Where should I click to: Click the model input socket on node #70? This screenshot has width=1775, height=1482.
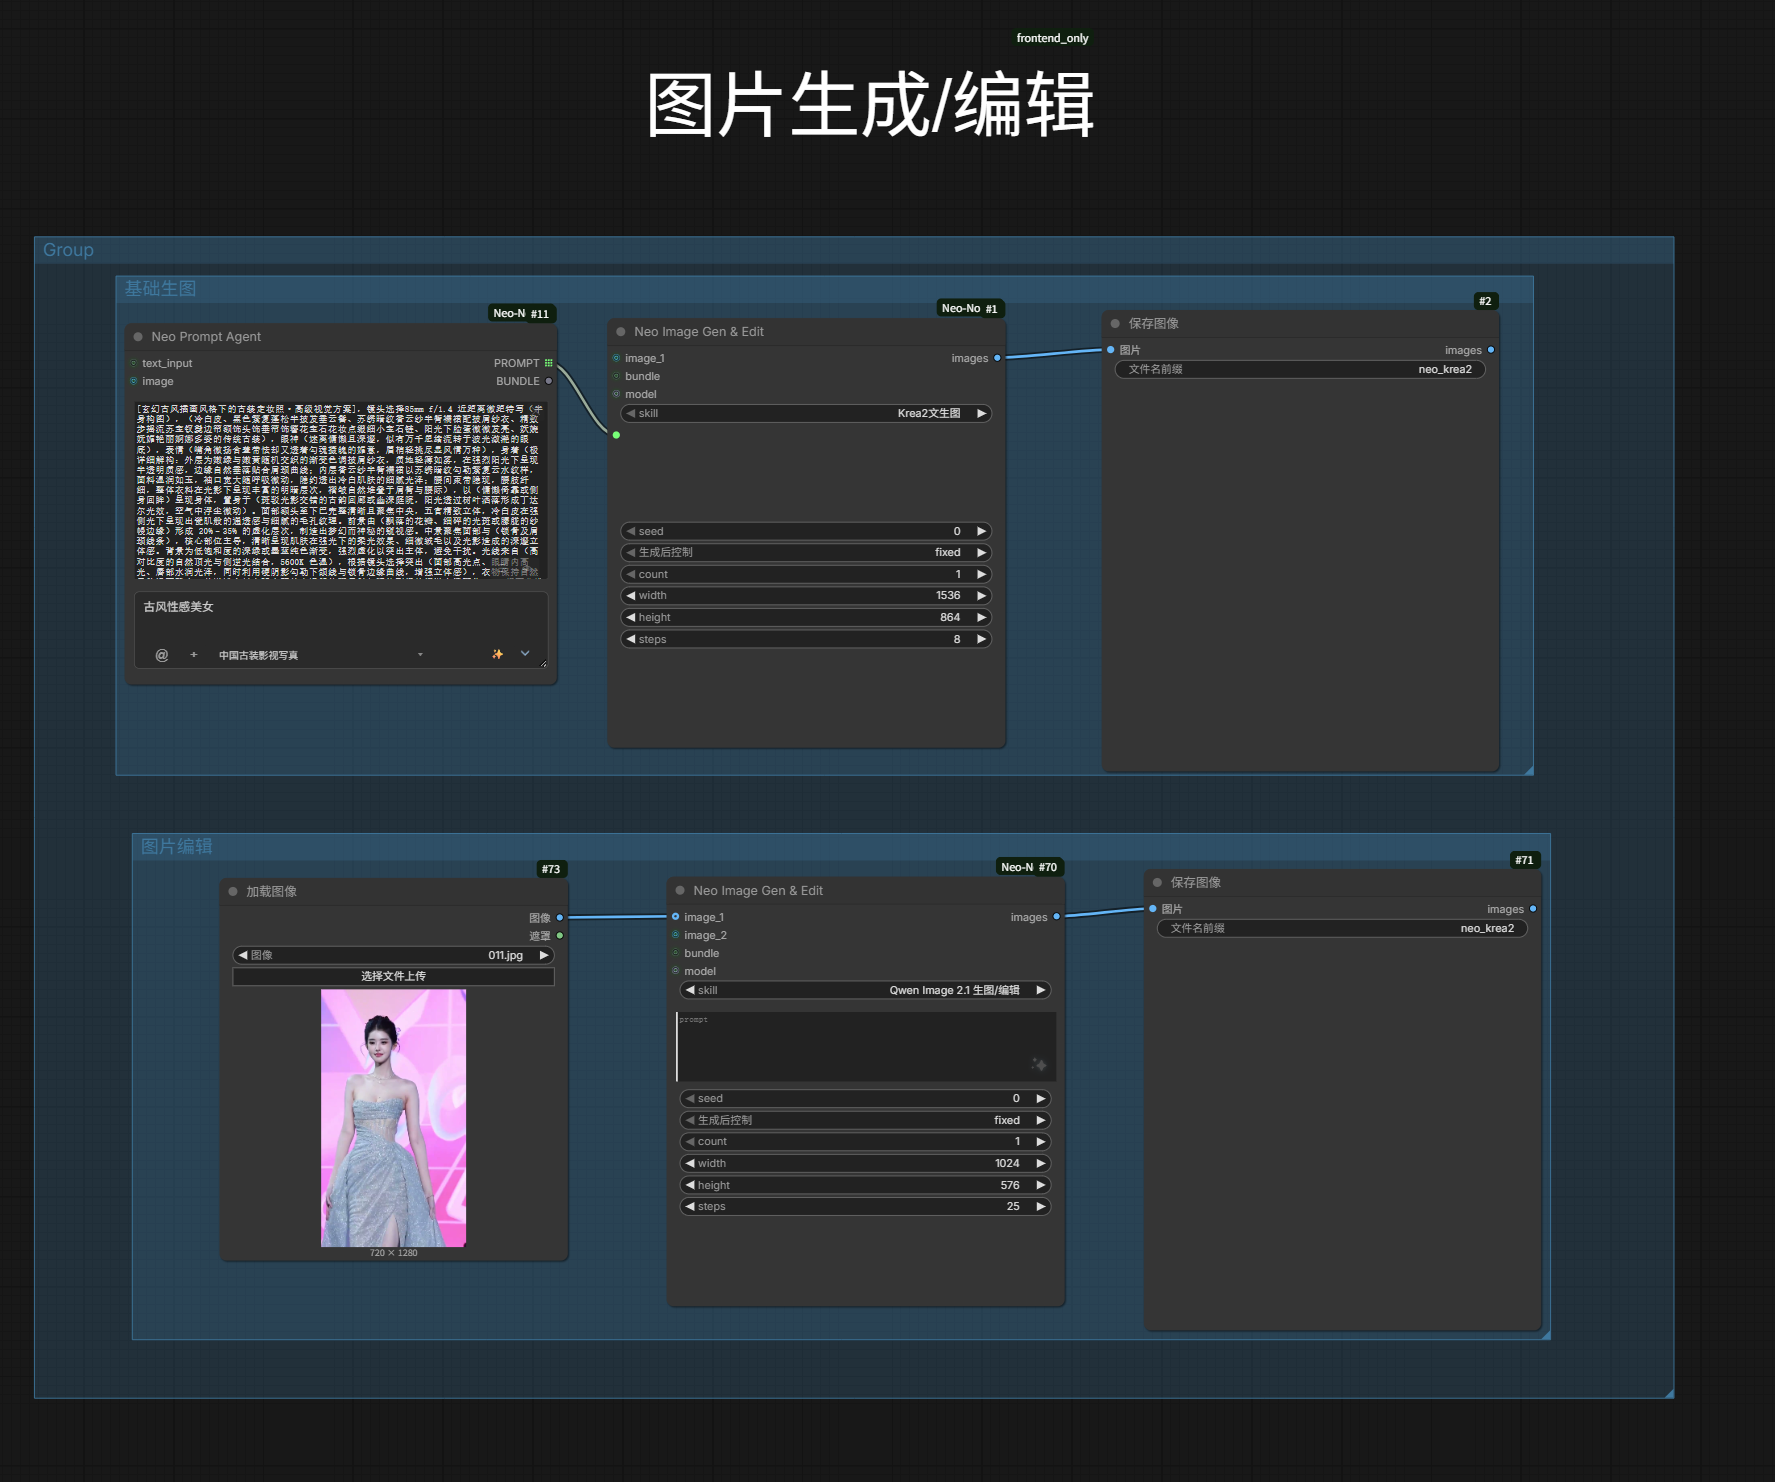[675, 971]
